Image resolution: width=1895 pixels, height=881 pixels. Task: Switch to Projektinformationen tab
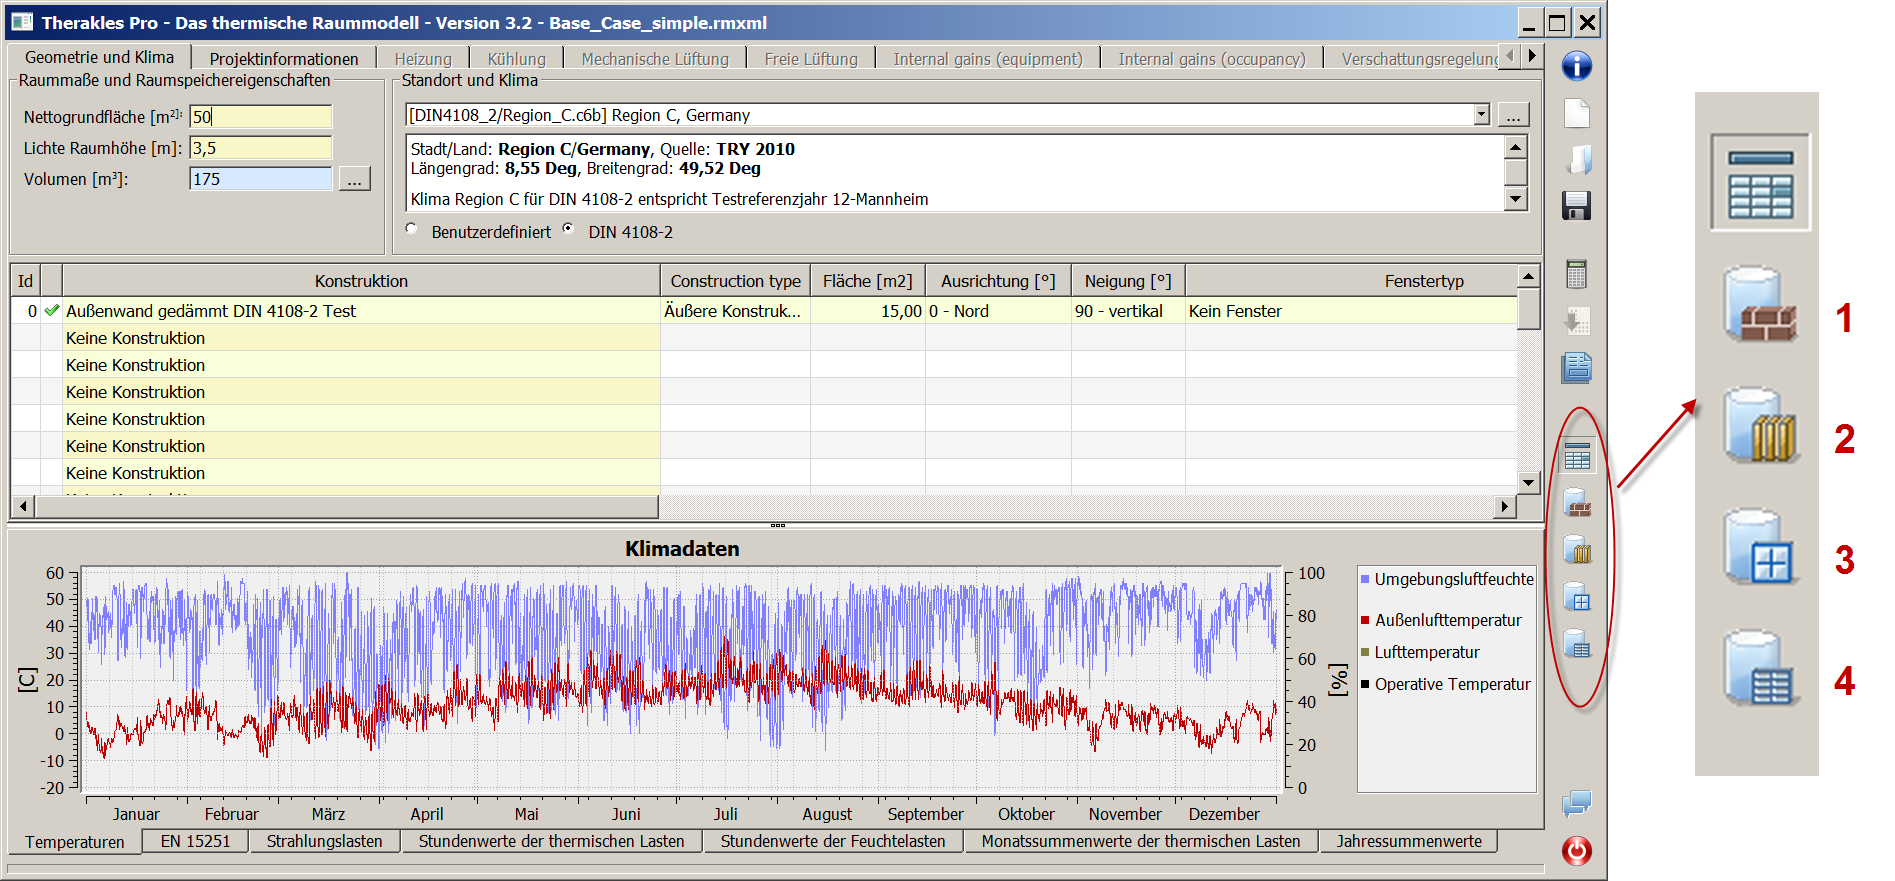284,59
